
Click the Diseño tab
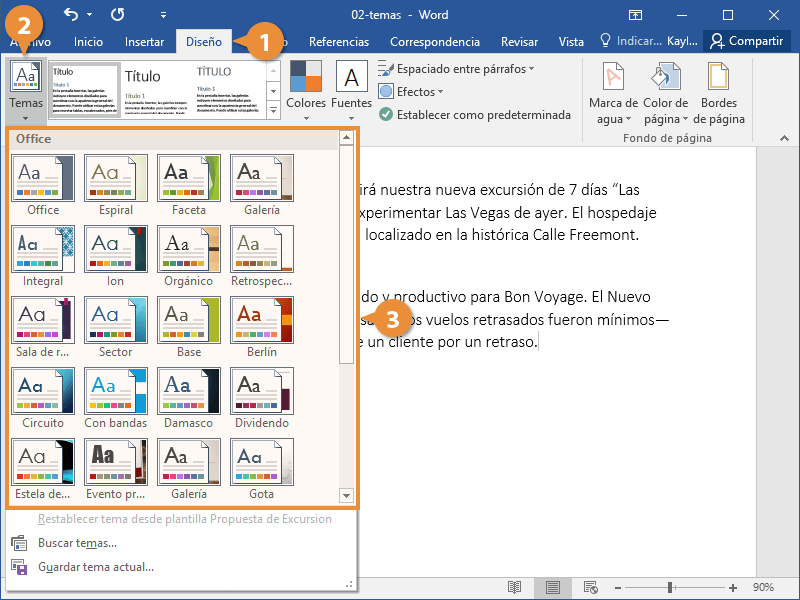(x=204, y=41)
